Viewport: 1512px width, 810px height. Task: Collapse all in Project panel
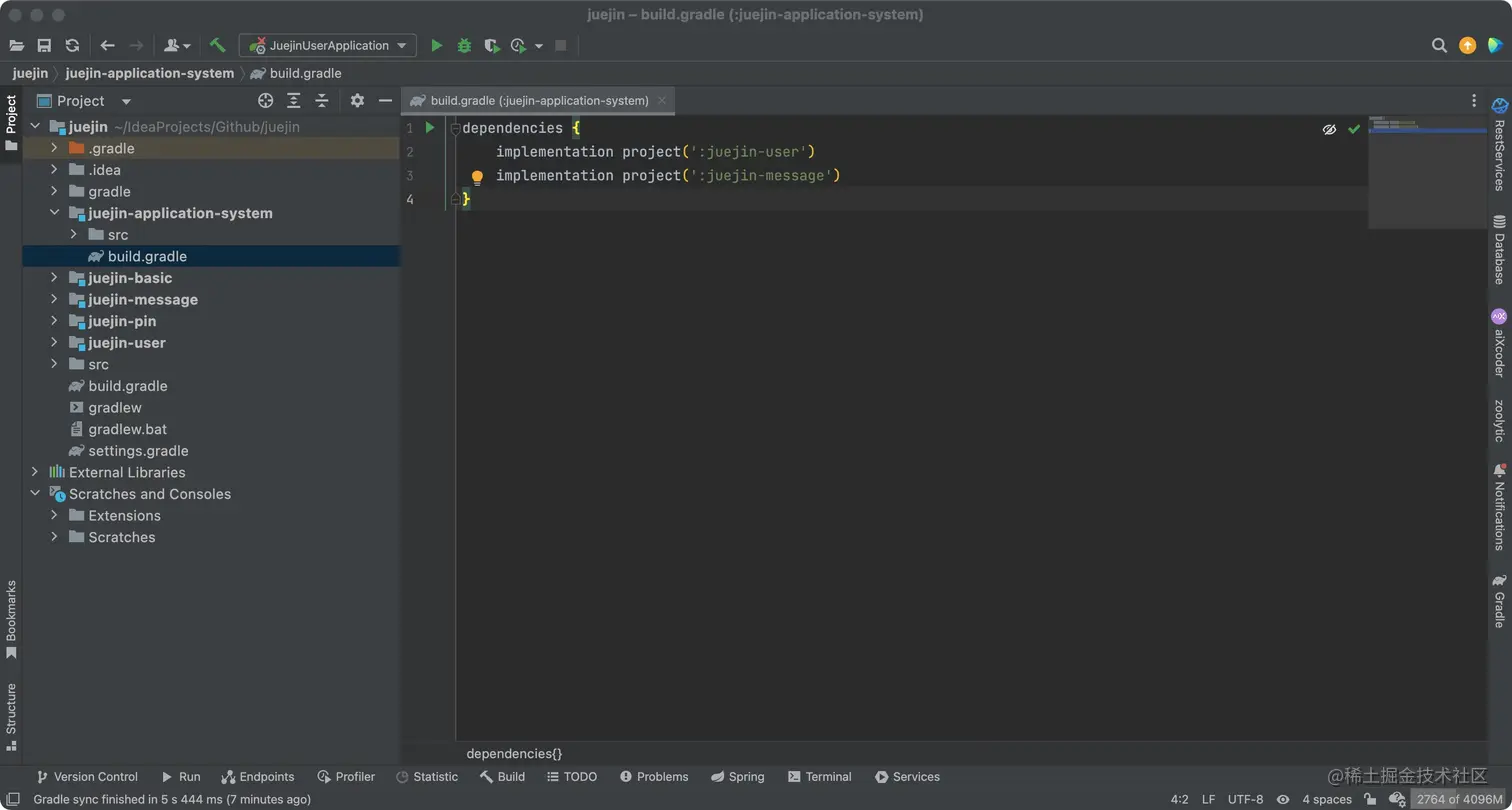coord(322,100)
